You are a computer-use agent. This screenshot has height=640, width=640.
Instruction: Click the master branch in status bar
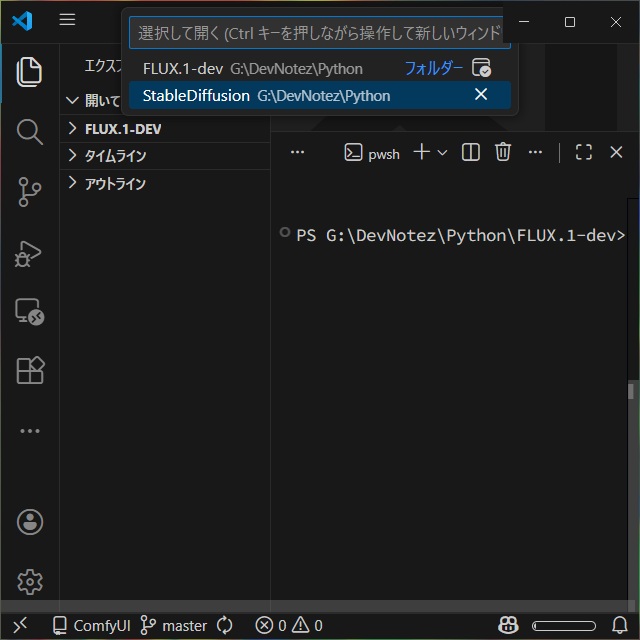coord(173,626)
